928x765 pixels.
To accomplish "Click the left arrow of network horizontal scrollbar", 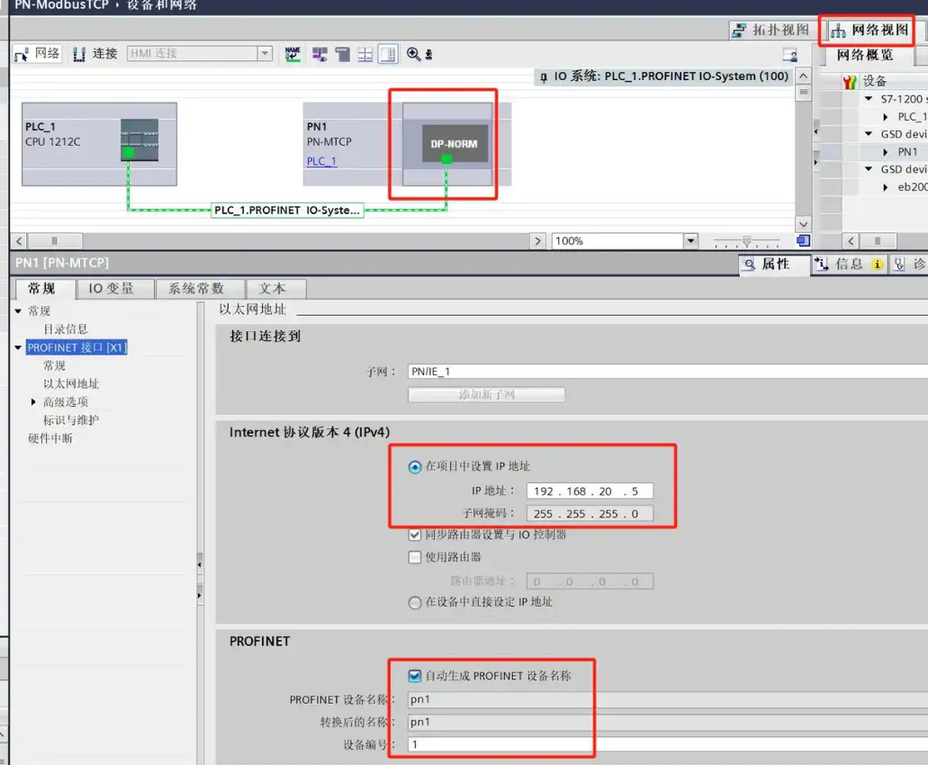I will click(19, 241).
